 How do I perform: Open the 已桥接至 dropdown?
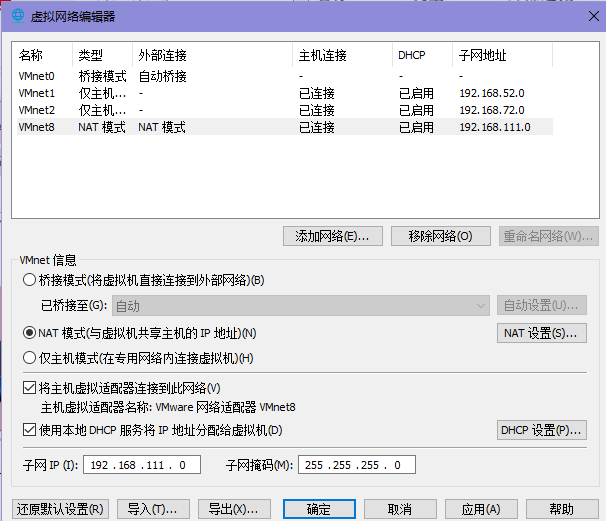301,306
